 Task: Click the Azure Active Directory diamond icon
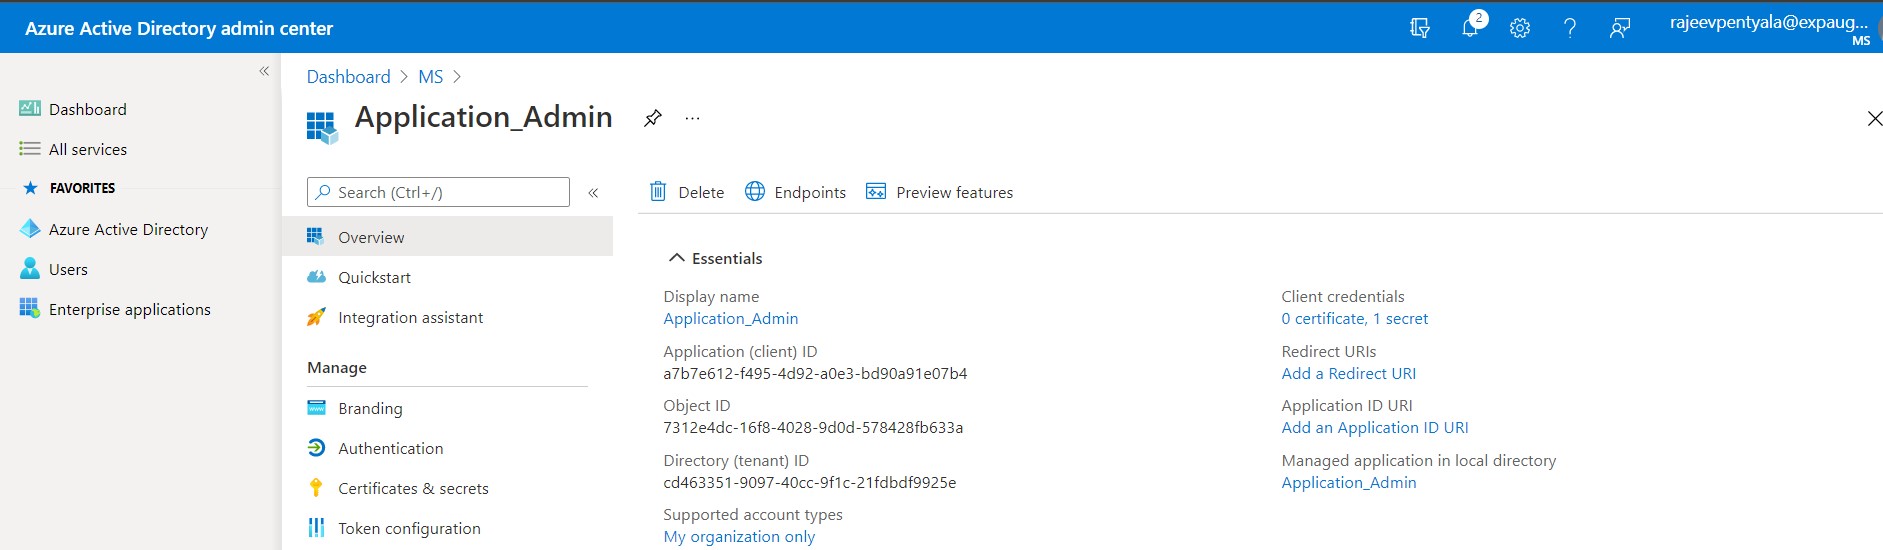(x=30, y=229)
